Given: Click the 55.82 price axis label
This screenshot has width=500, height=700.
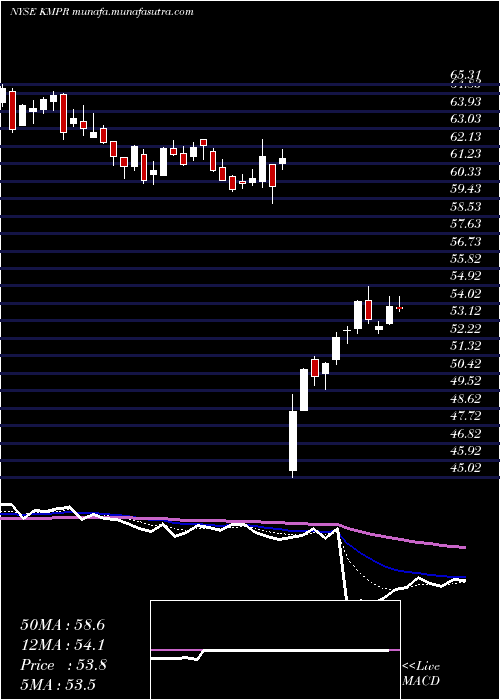Looking at the screenshot, I should (x=465, y=259).
